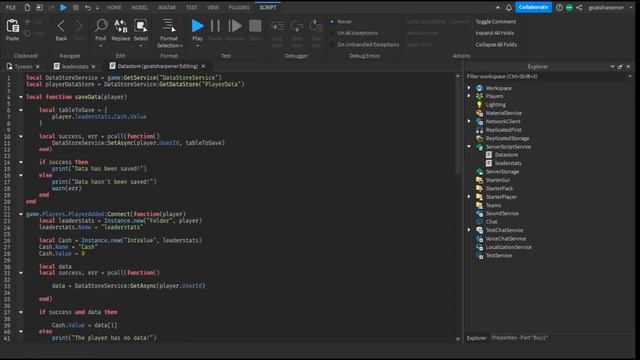Click the share icon near the username
Screen dimensions: 640x360
[x=579, y=7]
